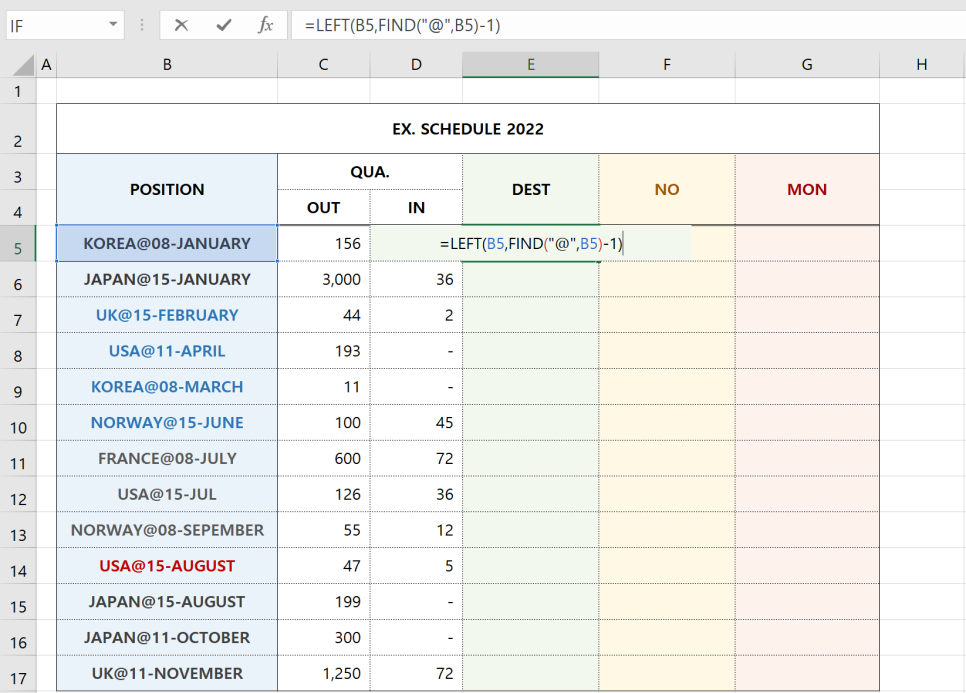Select cell JAPAN@15-AUGUST

pos(167,601)
